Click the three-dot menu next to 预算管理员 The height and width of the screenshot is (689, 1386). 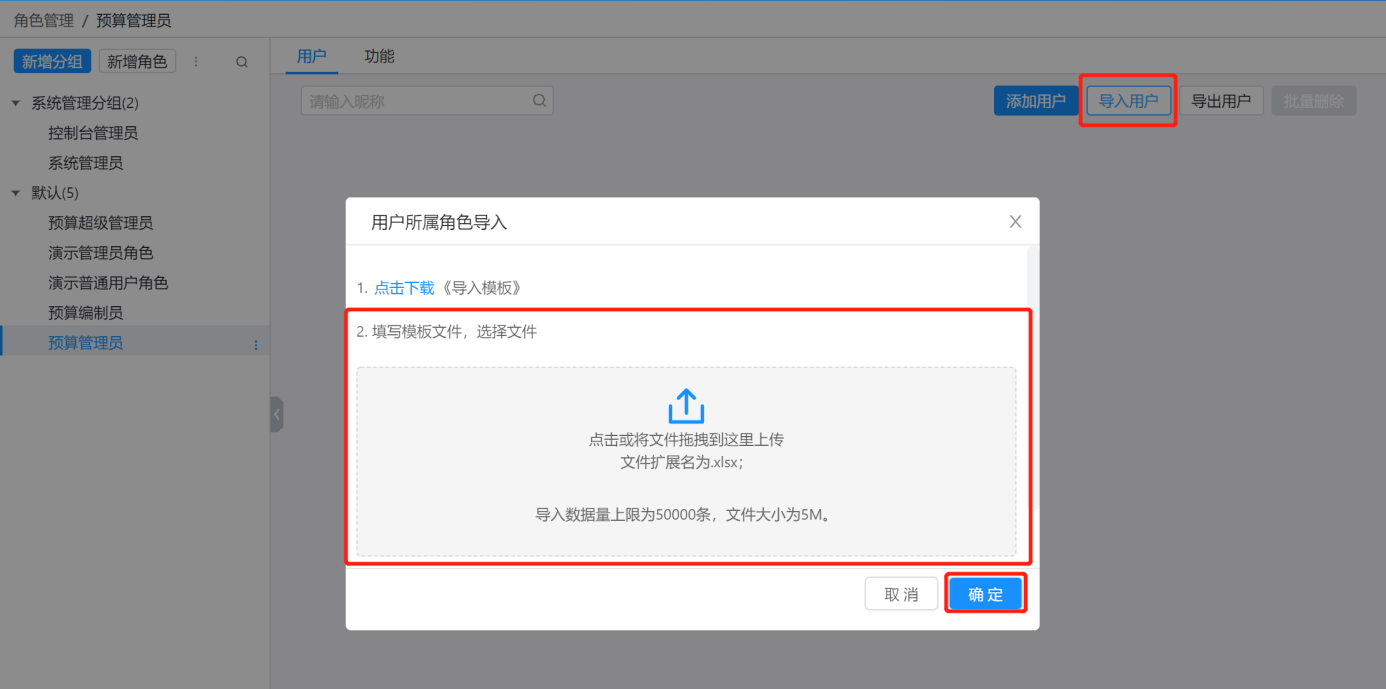255,345
